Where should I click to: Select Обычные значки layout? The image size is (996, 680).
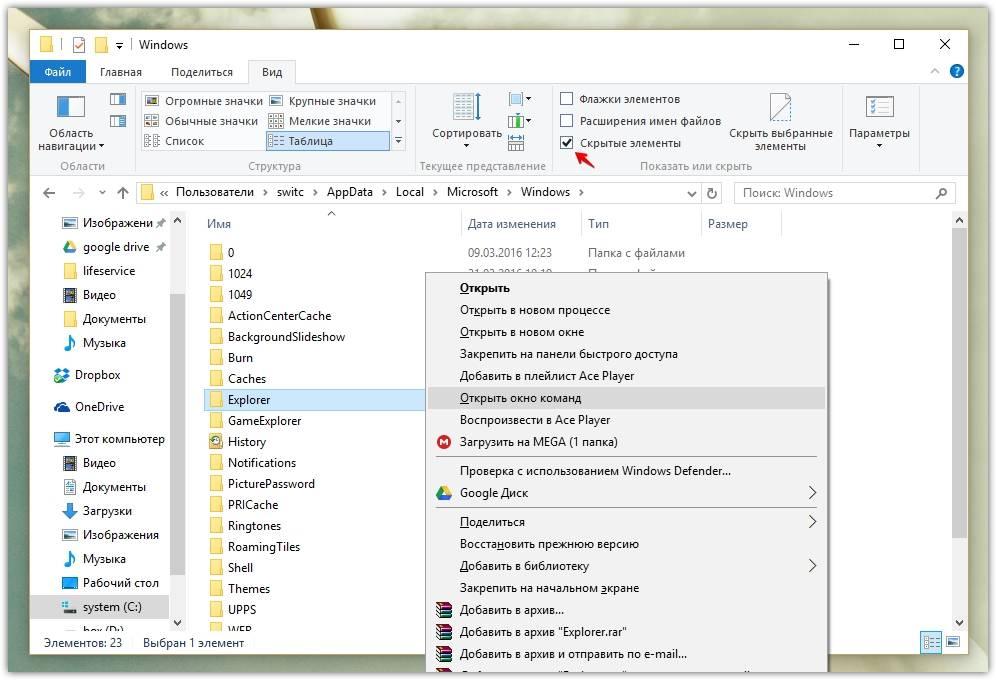tap(201, 121)
